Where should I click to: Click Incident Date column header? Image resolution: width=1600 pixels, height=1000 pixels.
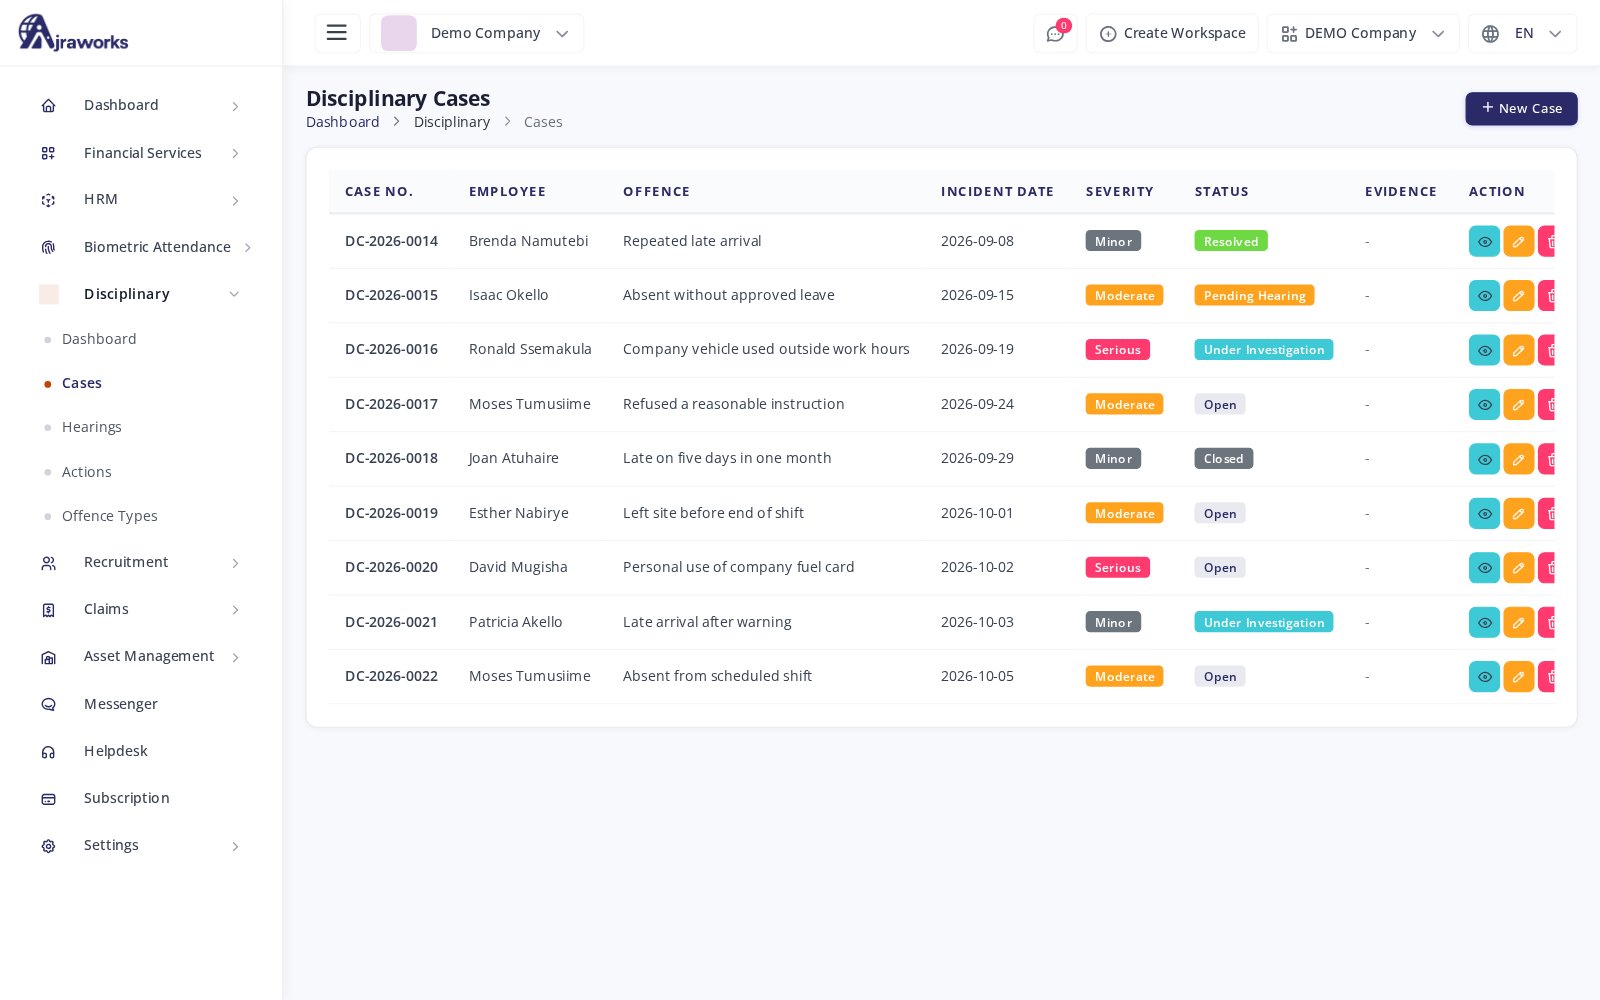click(997, 192)
